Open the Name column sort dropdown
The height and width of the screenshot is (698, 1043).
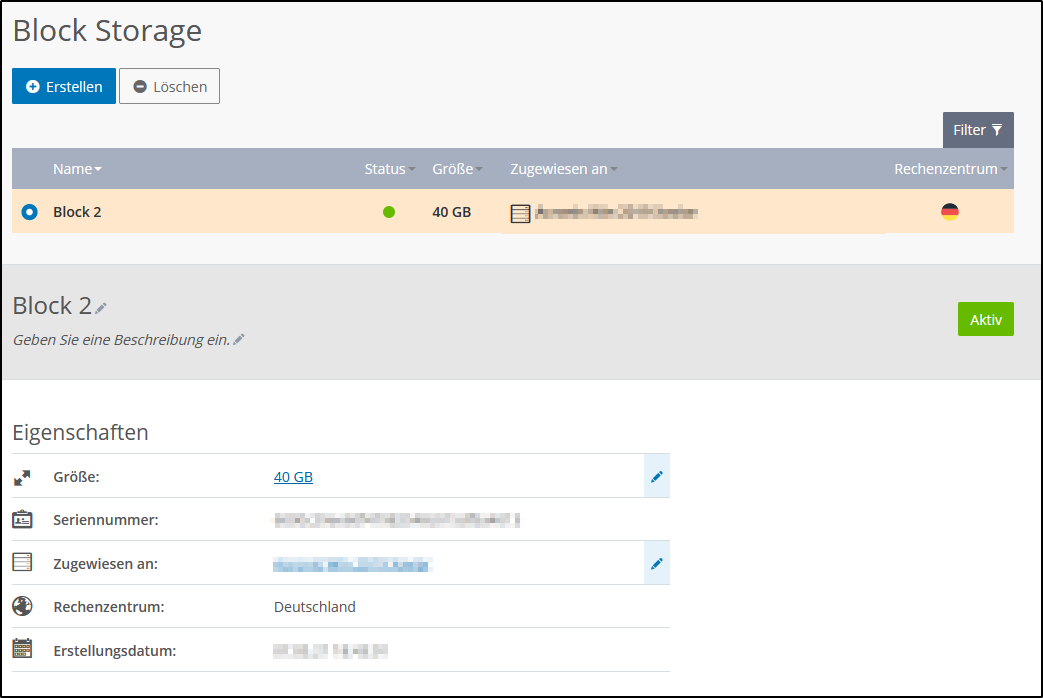pos(95,168)
